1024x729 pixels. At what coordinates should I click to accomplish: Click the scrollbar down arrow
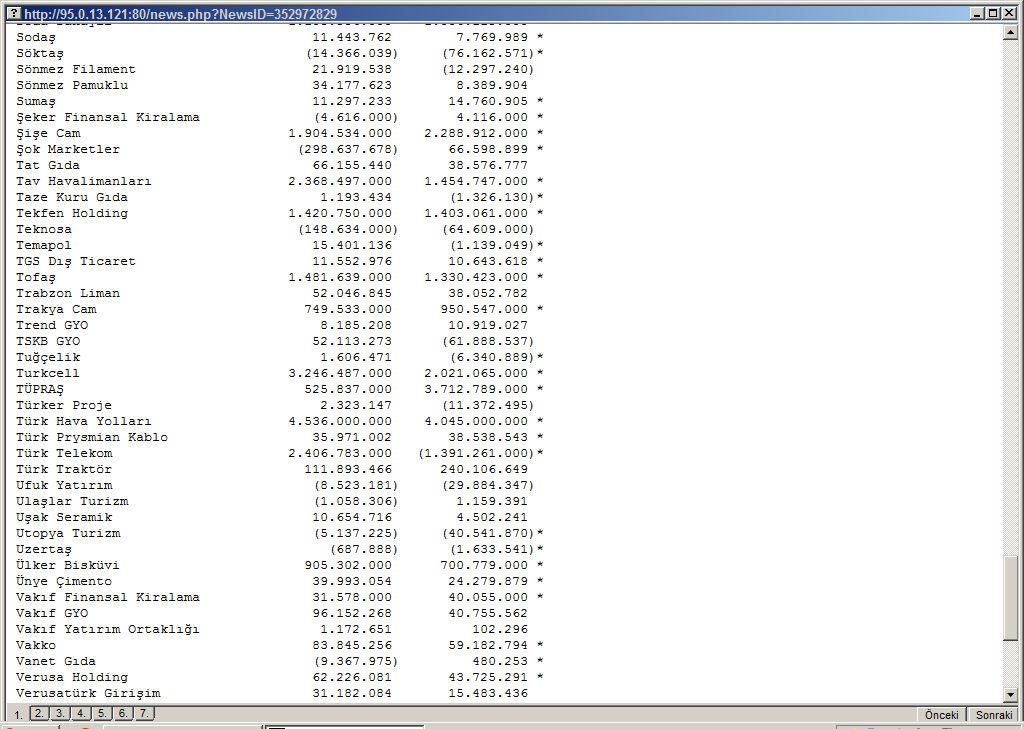[1010, 694]
